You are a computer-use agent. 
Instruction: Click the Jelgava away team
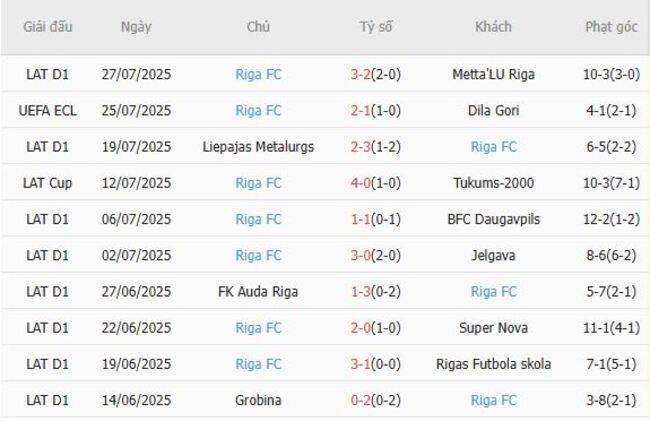(493, 255)
